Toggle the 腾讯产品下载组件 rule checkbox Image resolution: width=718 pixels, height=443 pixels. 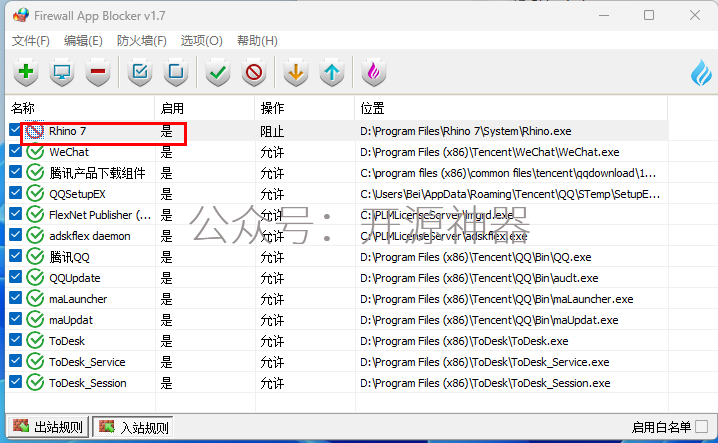pos(15,172)
